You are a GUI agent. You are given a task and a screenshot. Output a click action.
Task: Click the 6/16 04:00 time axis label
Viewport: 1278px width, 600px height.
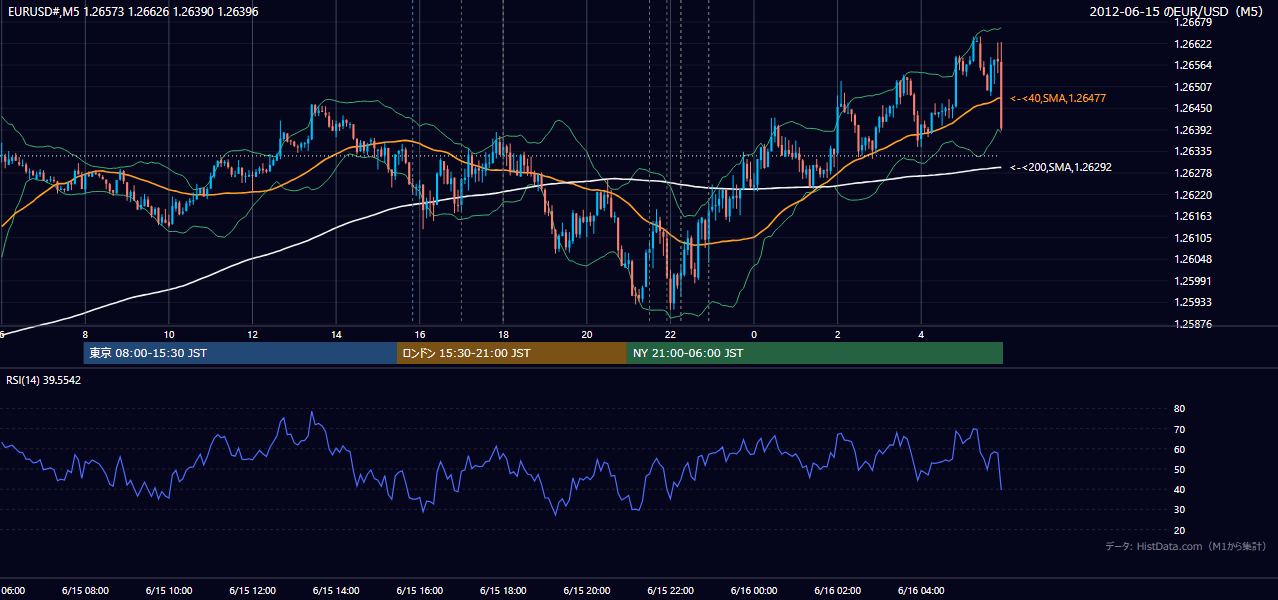click(x=920, y=590)
